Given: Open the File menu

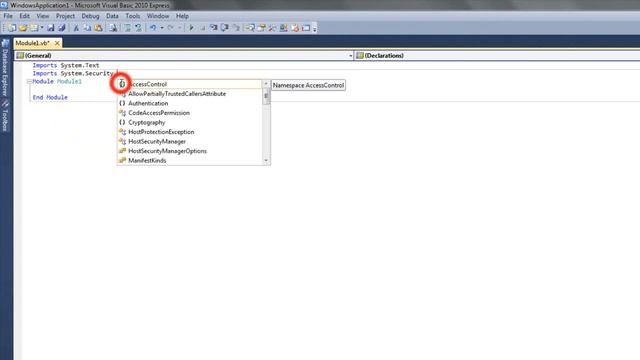Looking at the screenshot, I should click(x=8, y=16).
